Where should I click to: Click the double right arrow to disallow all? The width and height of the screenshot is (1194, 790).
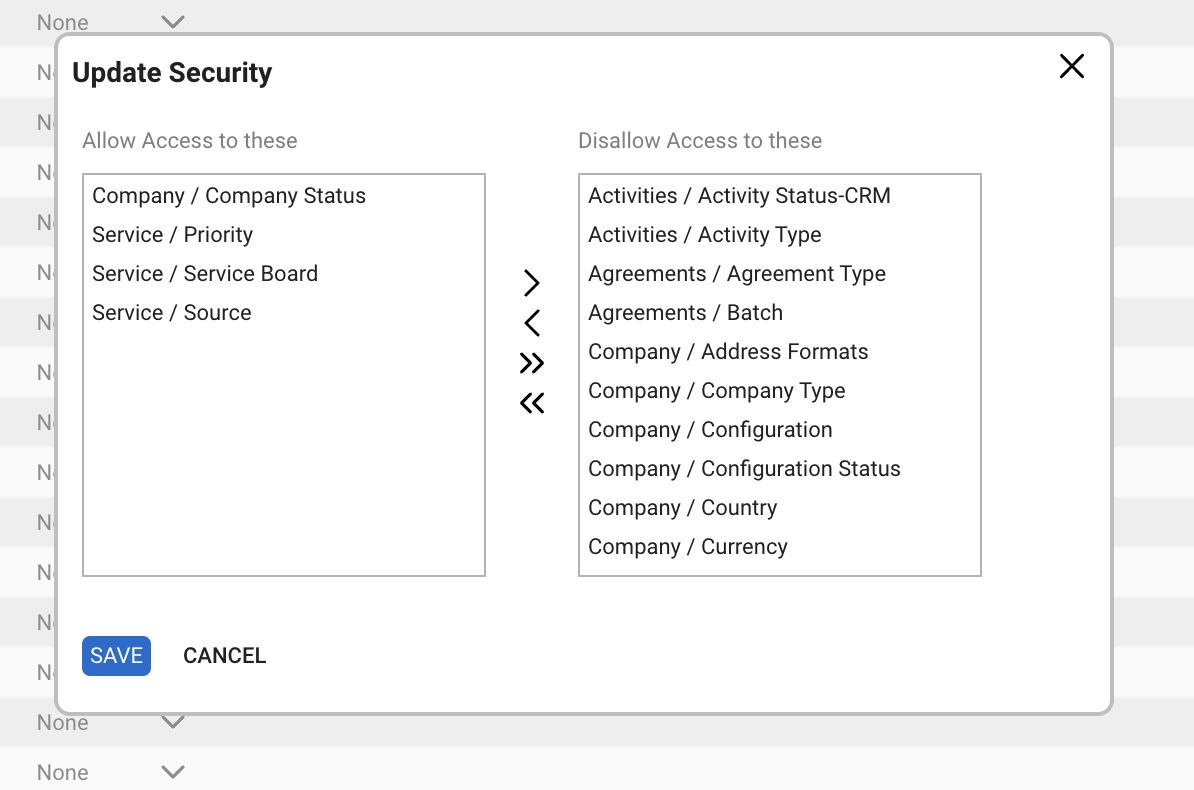531,363
